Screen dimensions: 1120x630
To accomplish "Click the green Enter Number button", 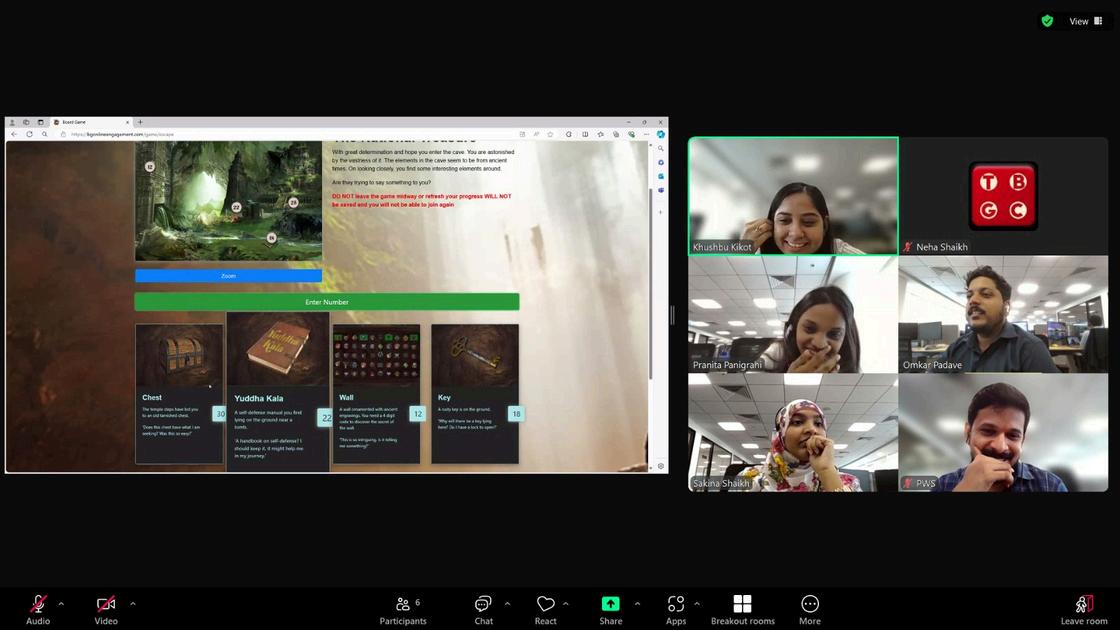I will [x=327, y=302].
